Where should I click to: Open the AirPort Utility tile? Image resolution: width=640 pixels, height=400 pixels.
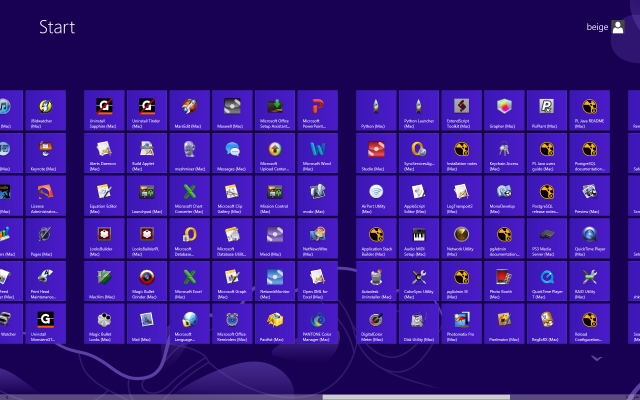pyautogui.click(x=376, y=196)
